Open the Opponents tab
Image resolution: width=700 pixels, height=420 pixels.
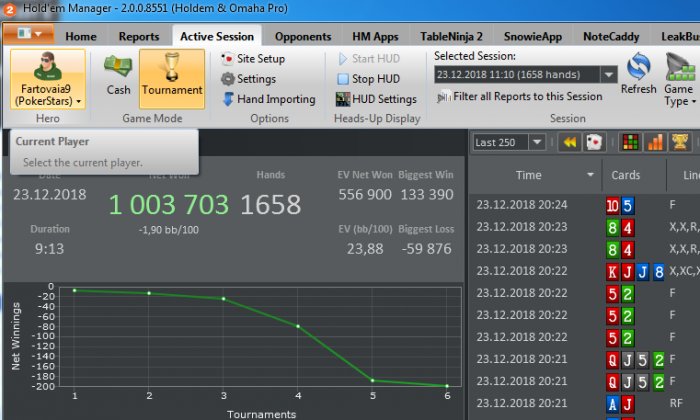coord(303,37)
